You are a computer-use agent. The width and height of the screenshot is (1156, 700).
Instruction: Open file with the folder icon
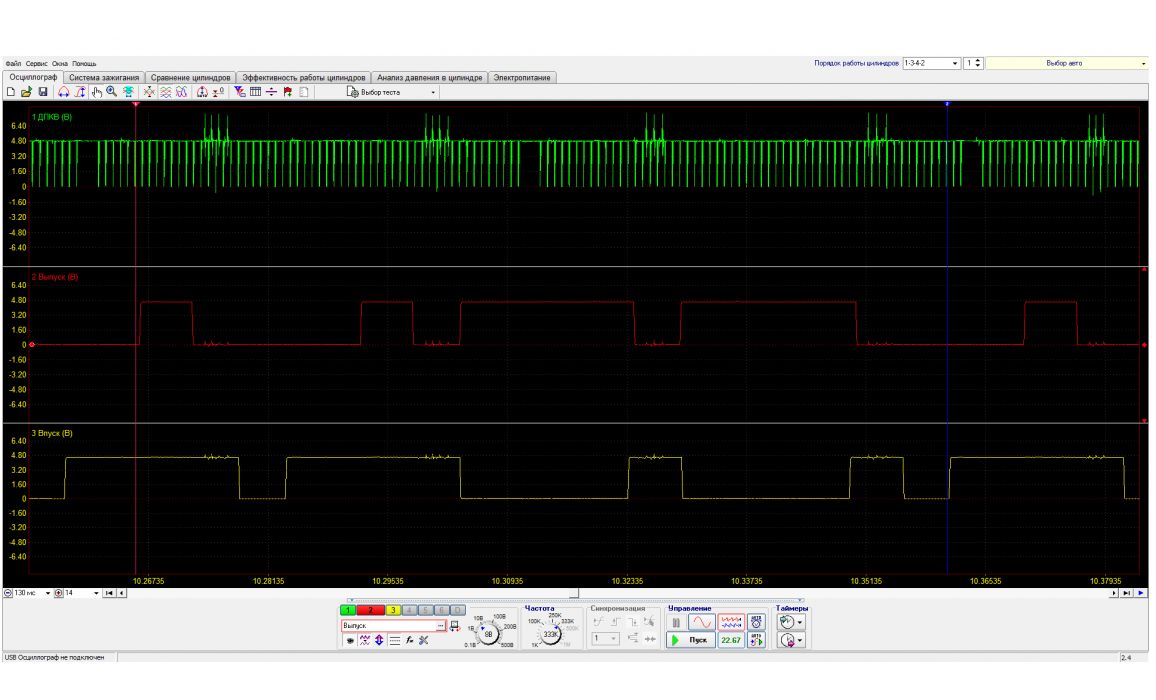27,92
